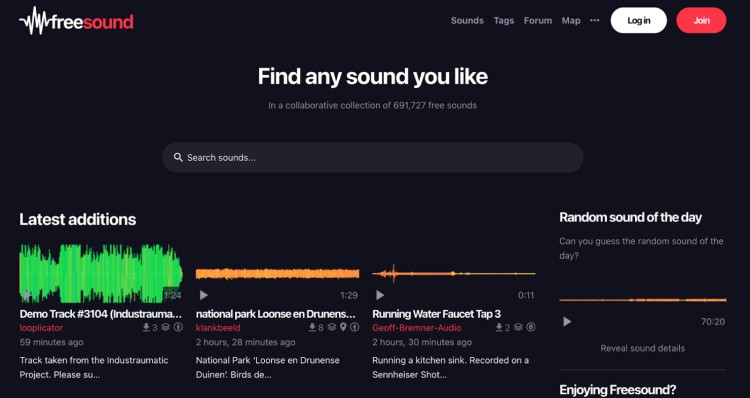Click layers icon on klankbeeld's national park sound
The width and height of the screenshot is (750, 398).
(331, 328)
